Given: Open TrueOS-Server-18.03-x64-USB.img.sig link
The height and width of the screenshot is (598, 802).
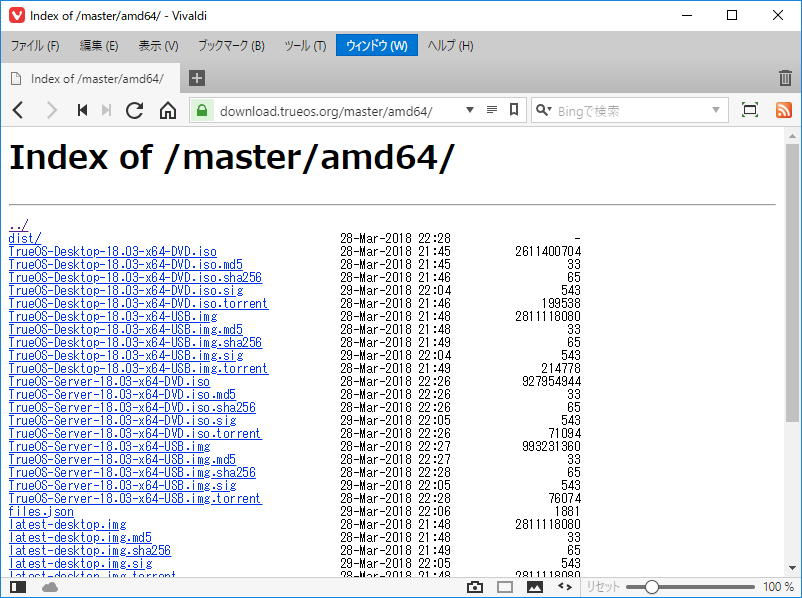Looking at the screenshot, I should click(122, 485).
